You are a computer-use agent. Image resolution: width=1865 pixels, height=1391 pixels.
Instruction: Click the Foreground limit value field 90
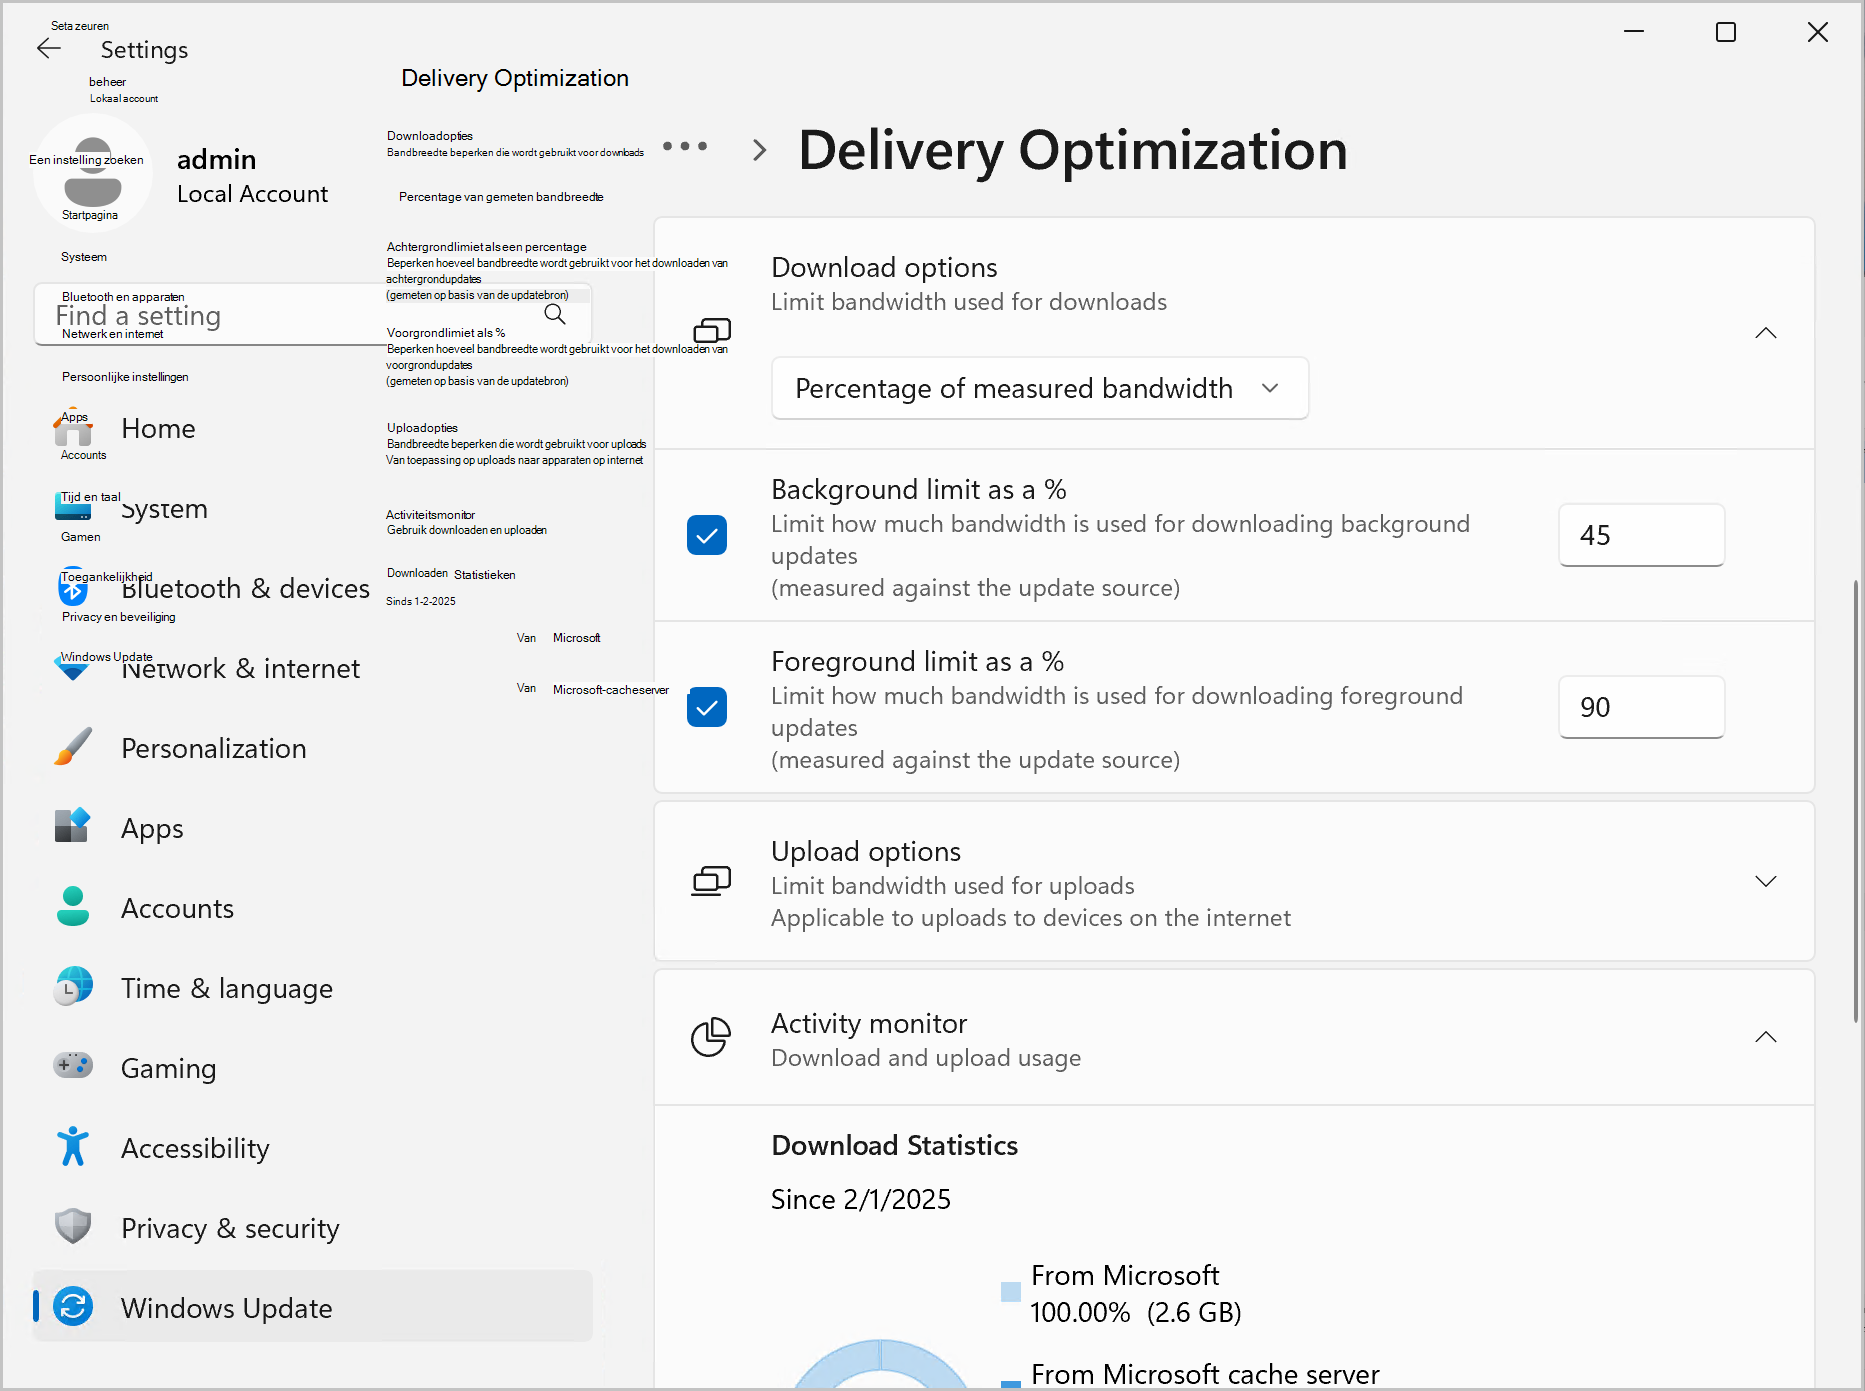pyautogui.click(x=1641, y=707)
